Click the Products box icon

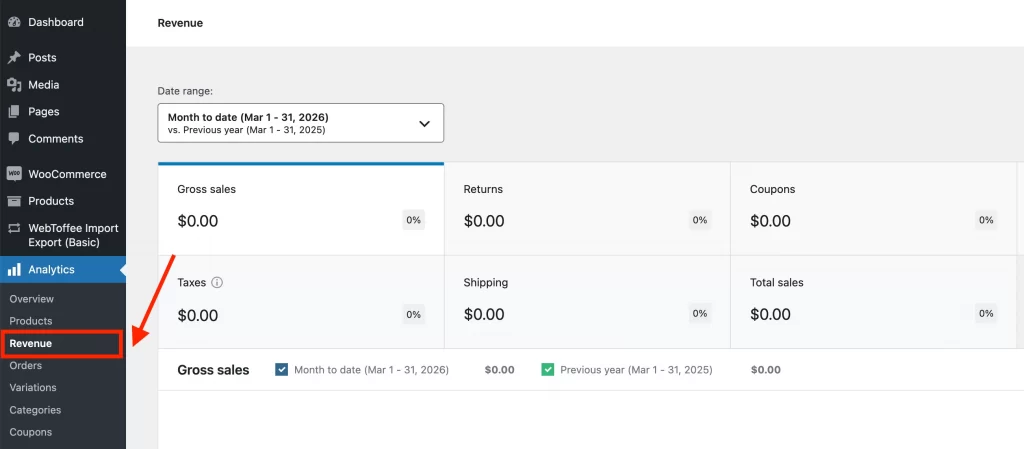[14, 201]
